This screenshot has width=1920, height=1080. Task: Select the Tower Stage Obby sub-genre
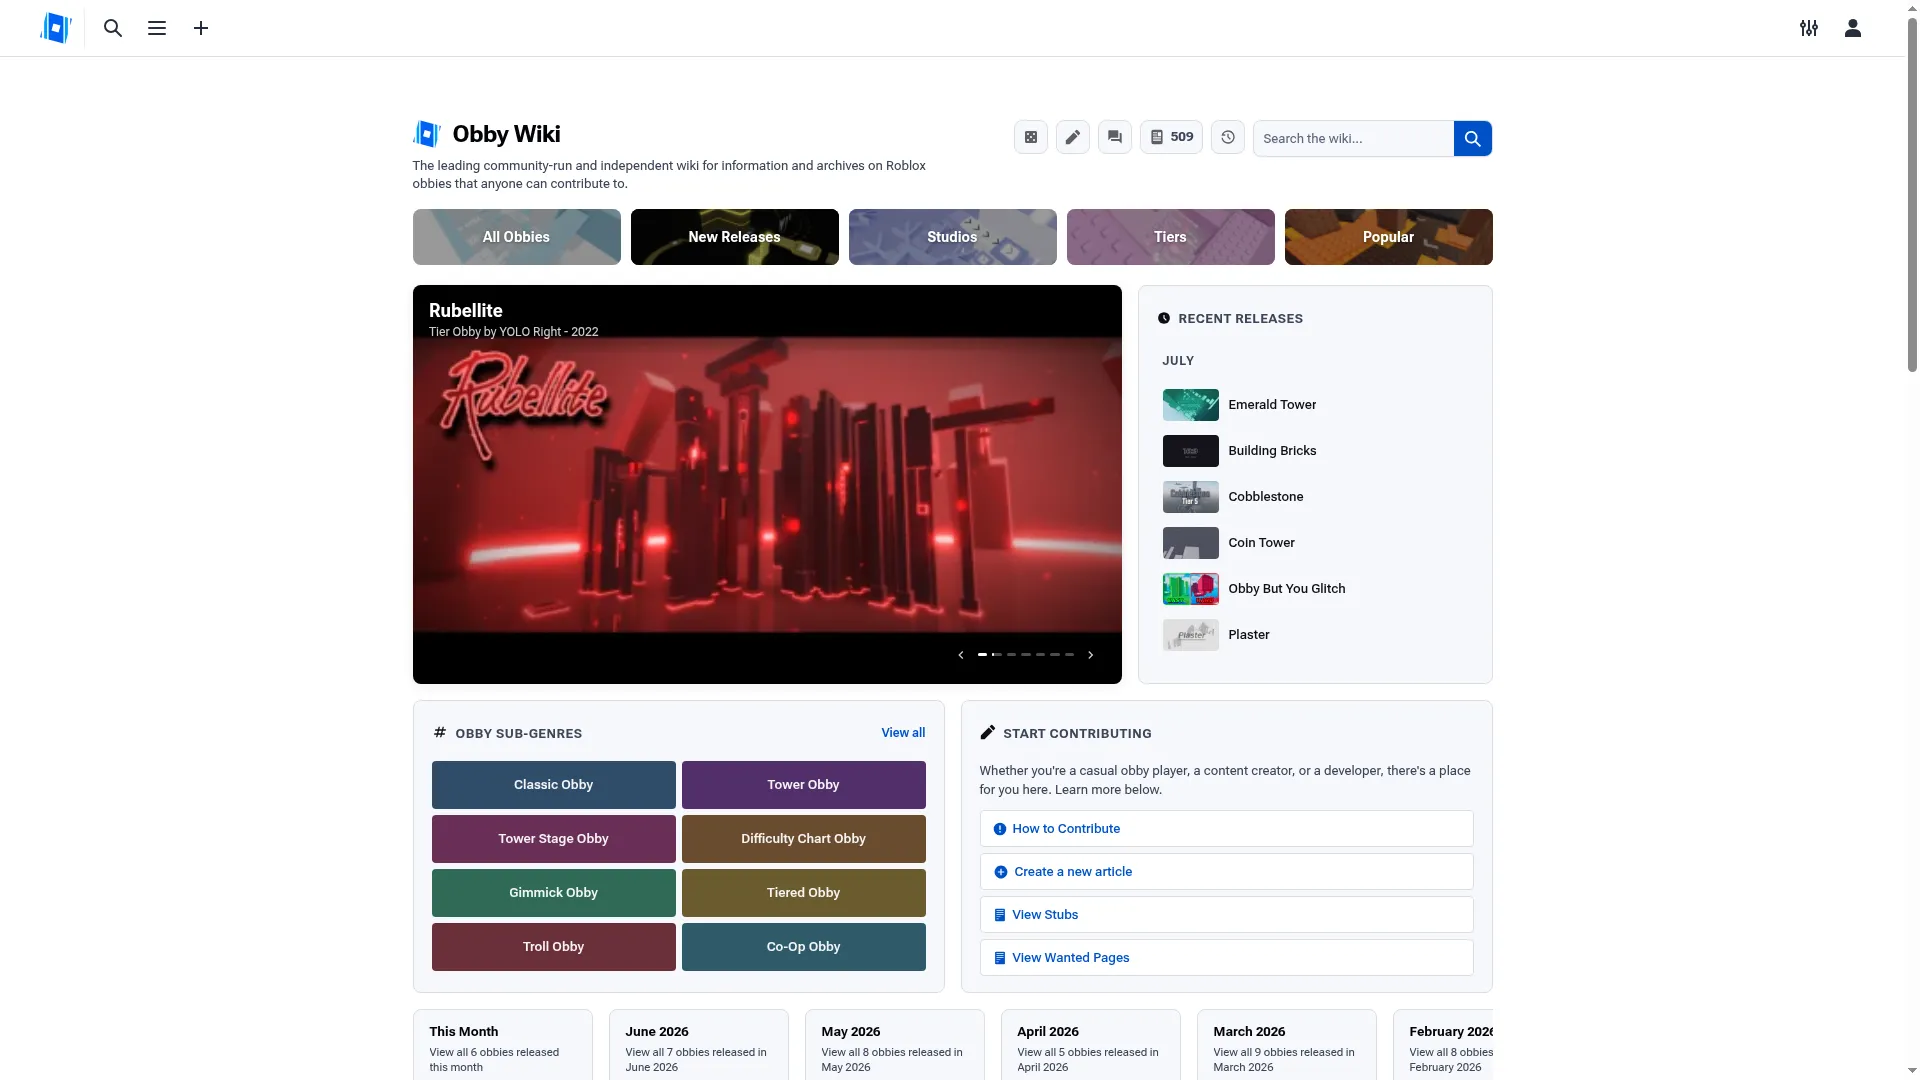(554, 839)
